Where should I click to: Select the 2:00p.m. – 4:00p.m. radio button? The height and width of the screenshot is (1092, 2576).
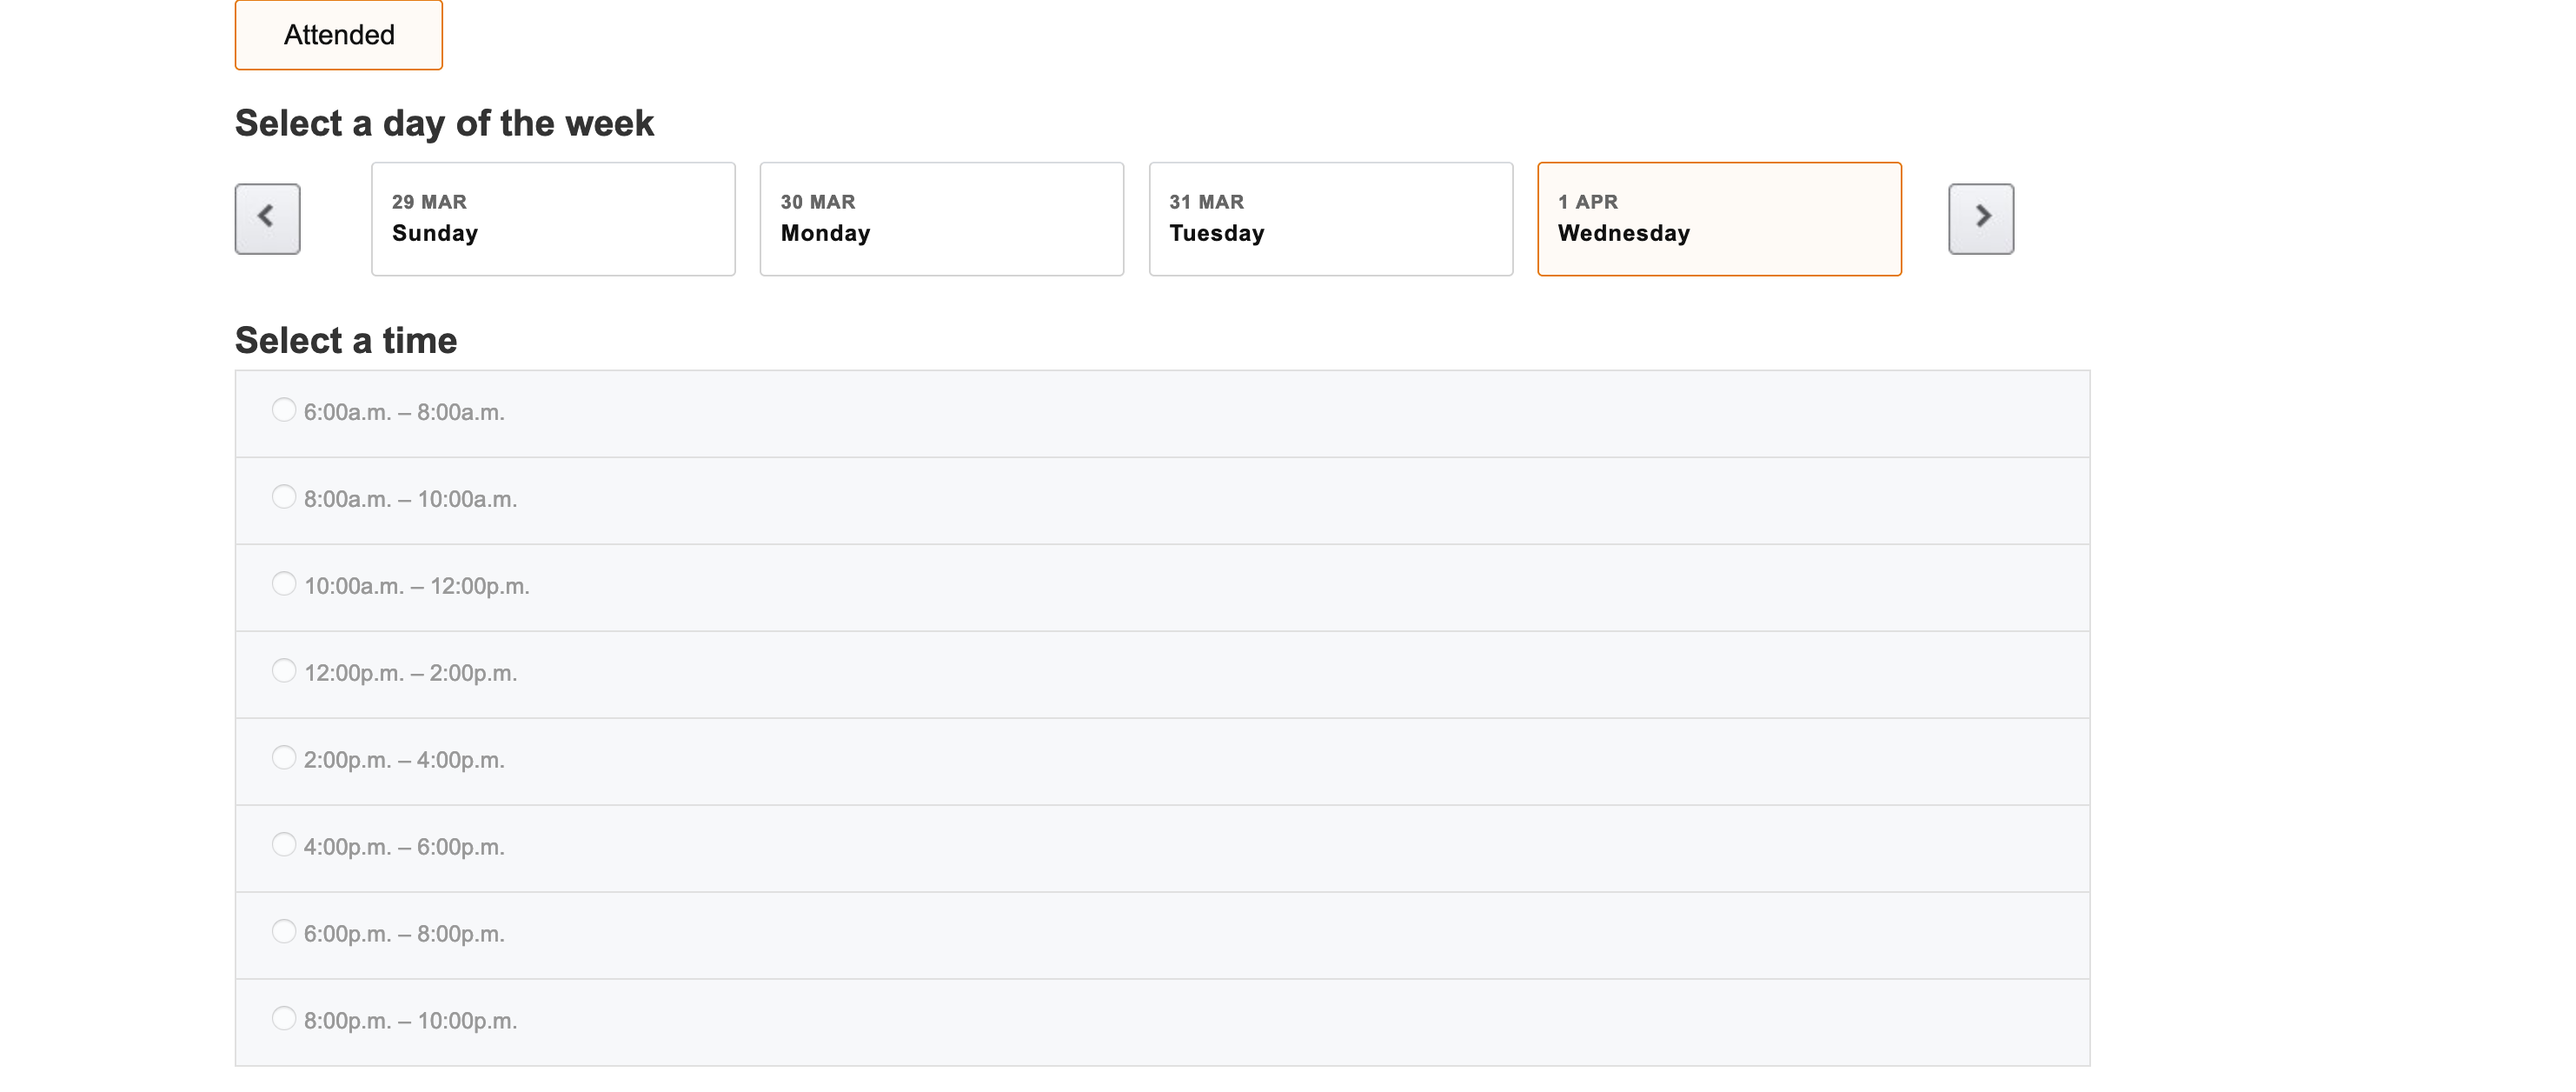(x=284, y=758)
